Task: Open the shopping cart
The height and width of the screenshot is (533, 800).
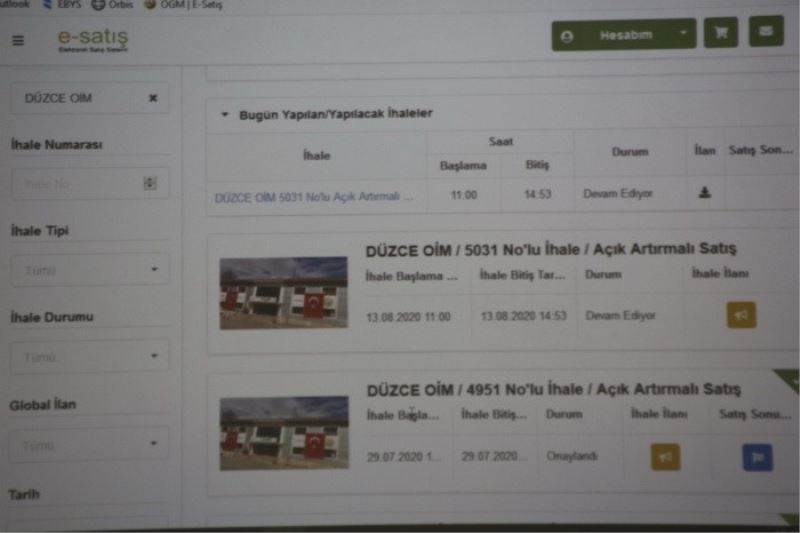Action: 720,34
